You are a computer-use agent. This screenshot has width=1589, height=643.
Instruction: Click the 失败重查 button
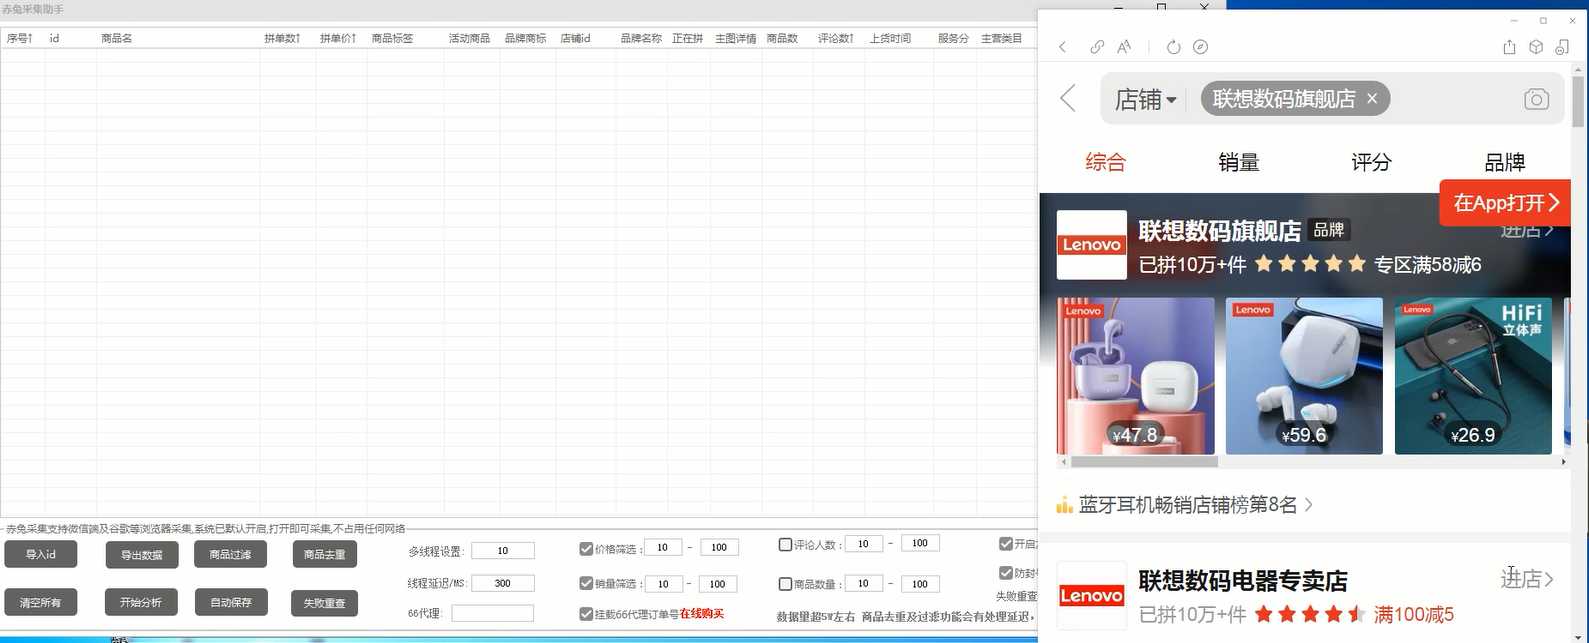pos(325,603)
